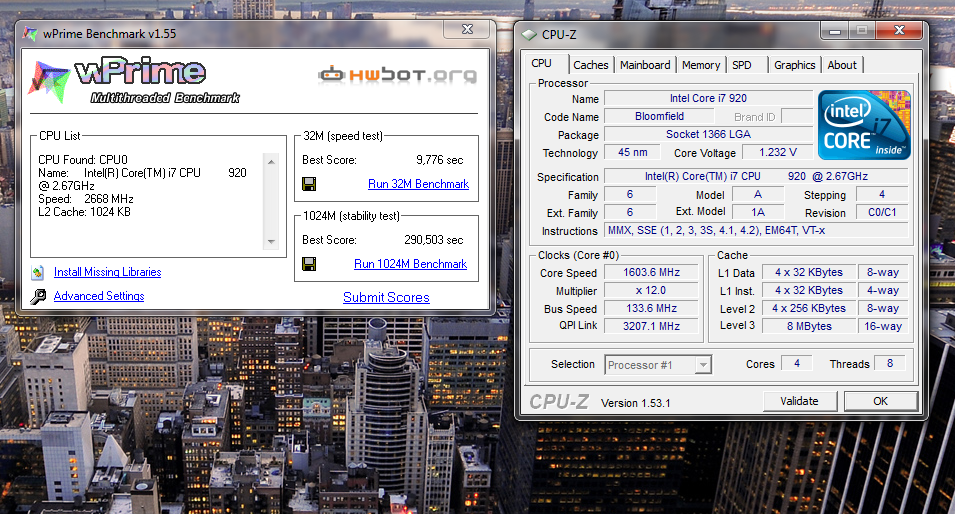Click the CPU List scroll down arrow
Image resolution: width=955 pixels, height=514 pixels.
click(272, 242)
